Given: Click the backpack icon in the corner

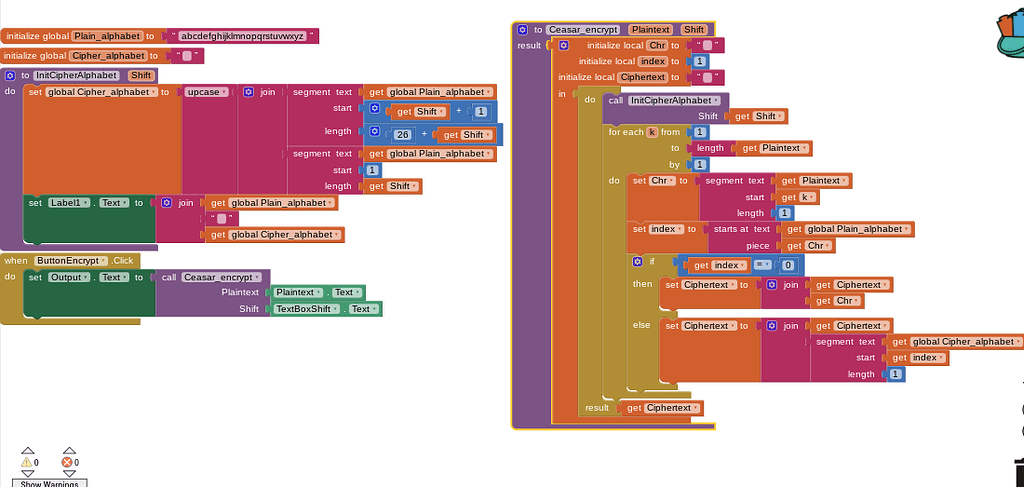Looking at the screenshot, I should [1010, 36].
